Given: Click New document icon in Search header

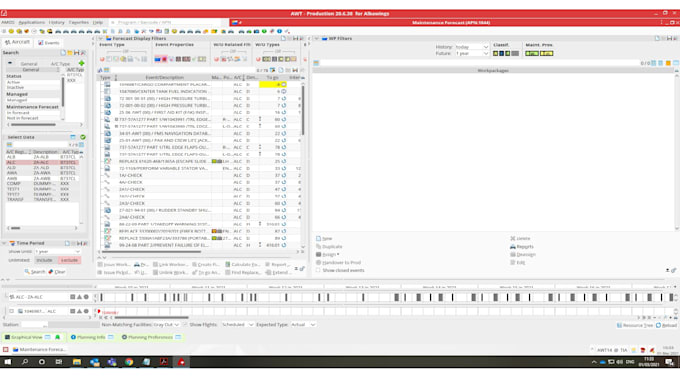Looking at the screenshot, I should [63, 52].
